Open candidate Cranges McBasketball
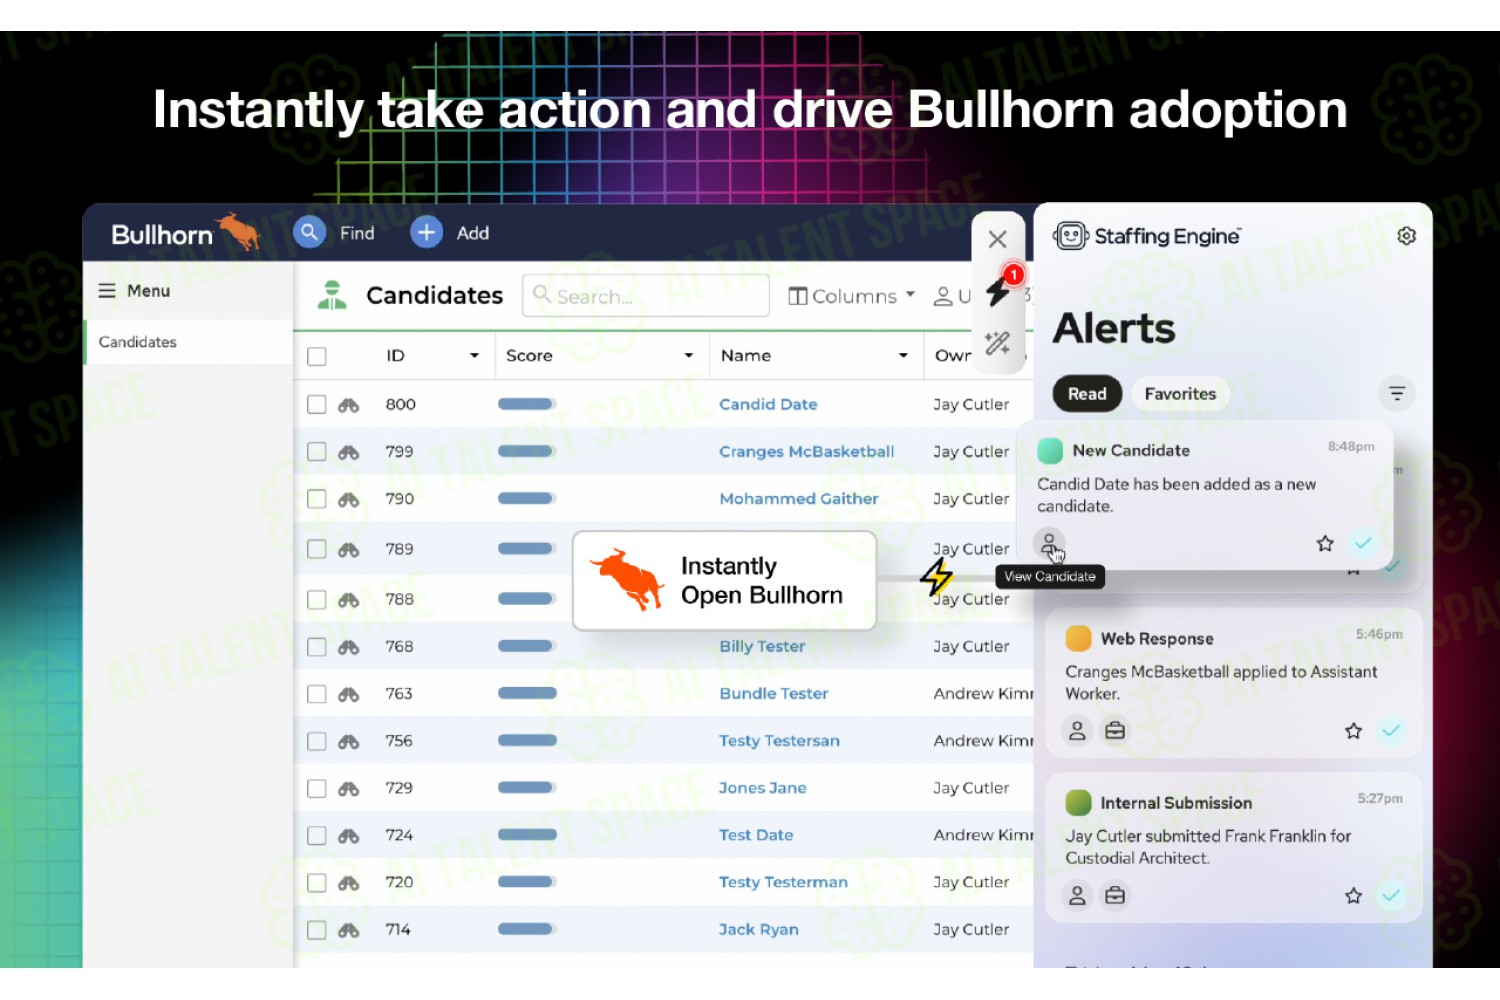Screen dimensions: 1500x1000 click(806, 452)
